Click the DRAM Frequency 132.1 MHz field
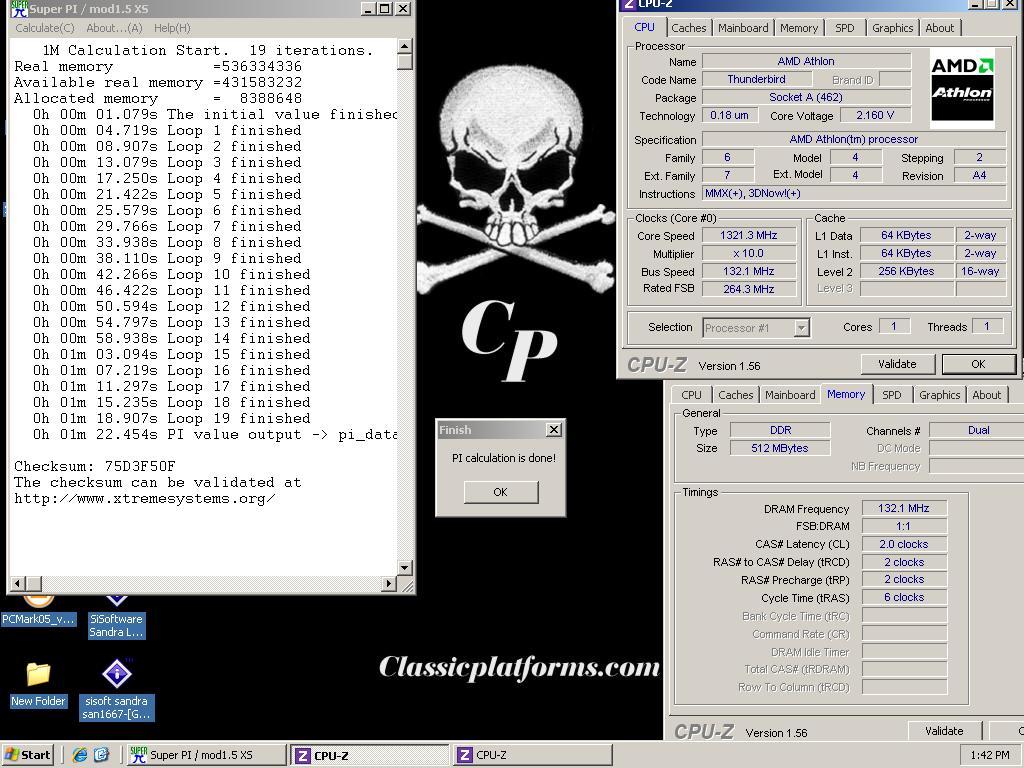This screenshot has height=768, width=1024. coord(904,508)
